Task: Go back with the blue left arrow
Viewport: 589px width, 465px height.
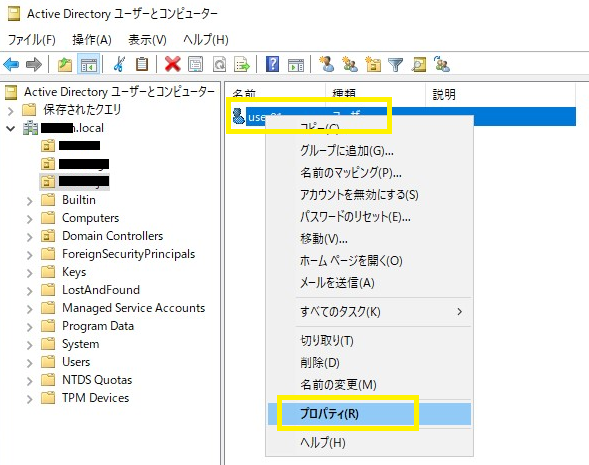Action: (x=11, y=65)
